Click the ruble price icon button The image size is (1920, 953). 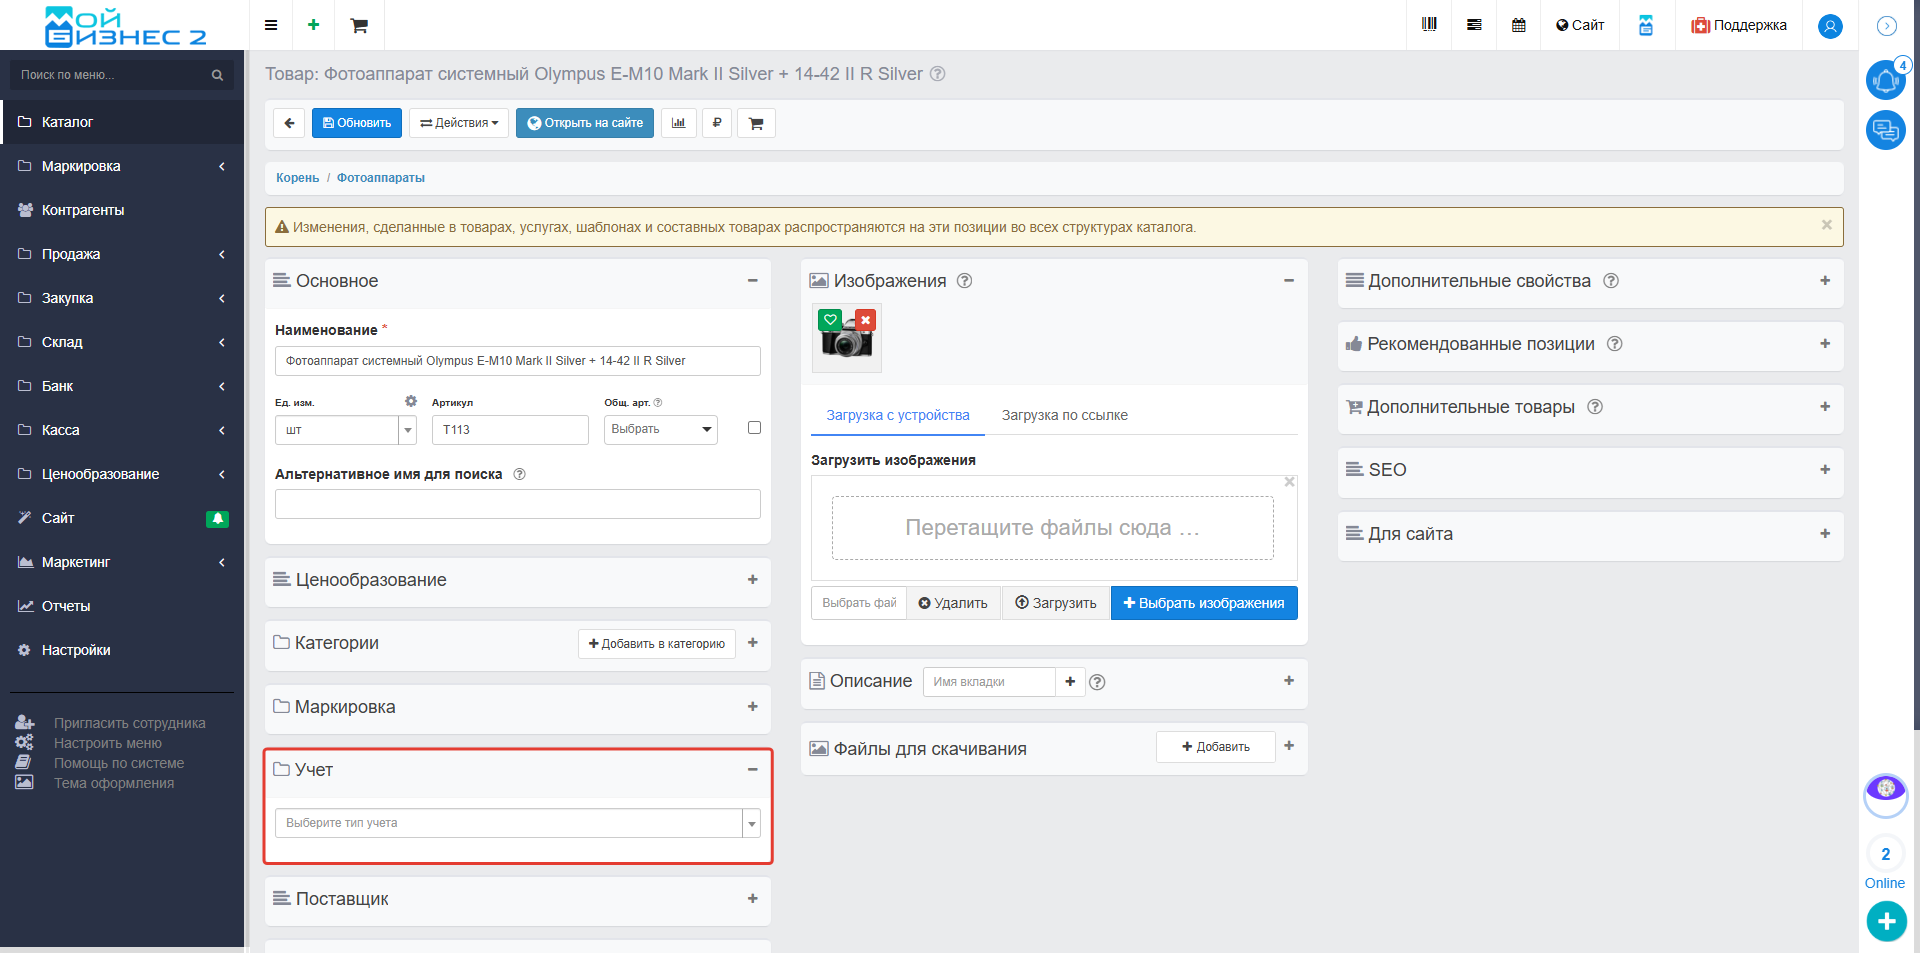click(717, 123)
